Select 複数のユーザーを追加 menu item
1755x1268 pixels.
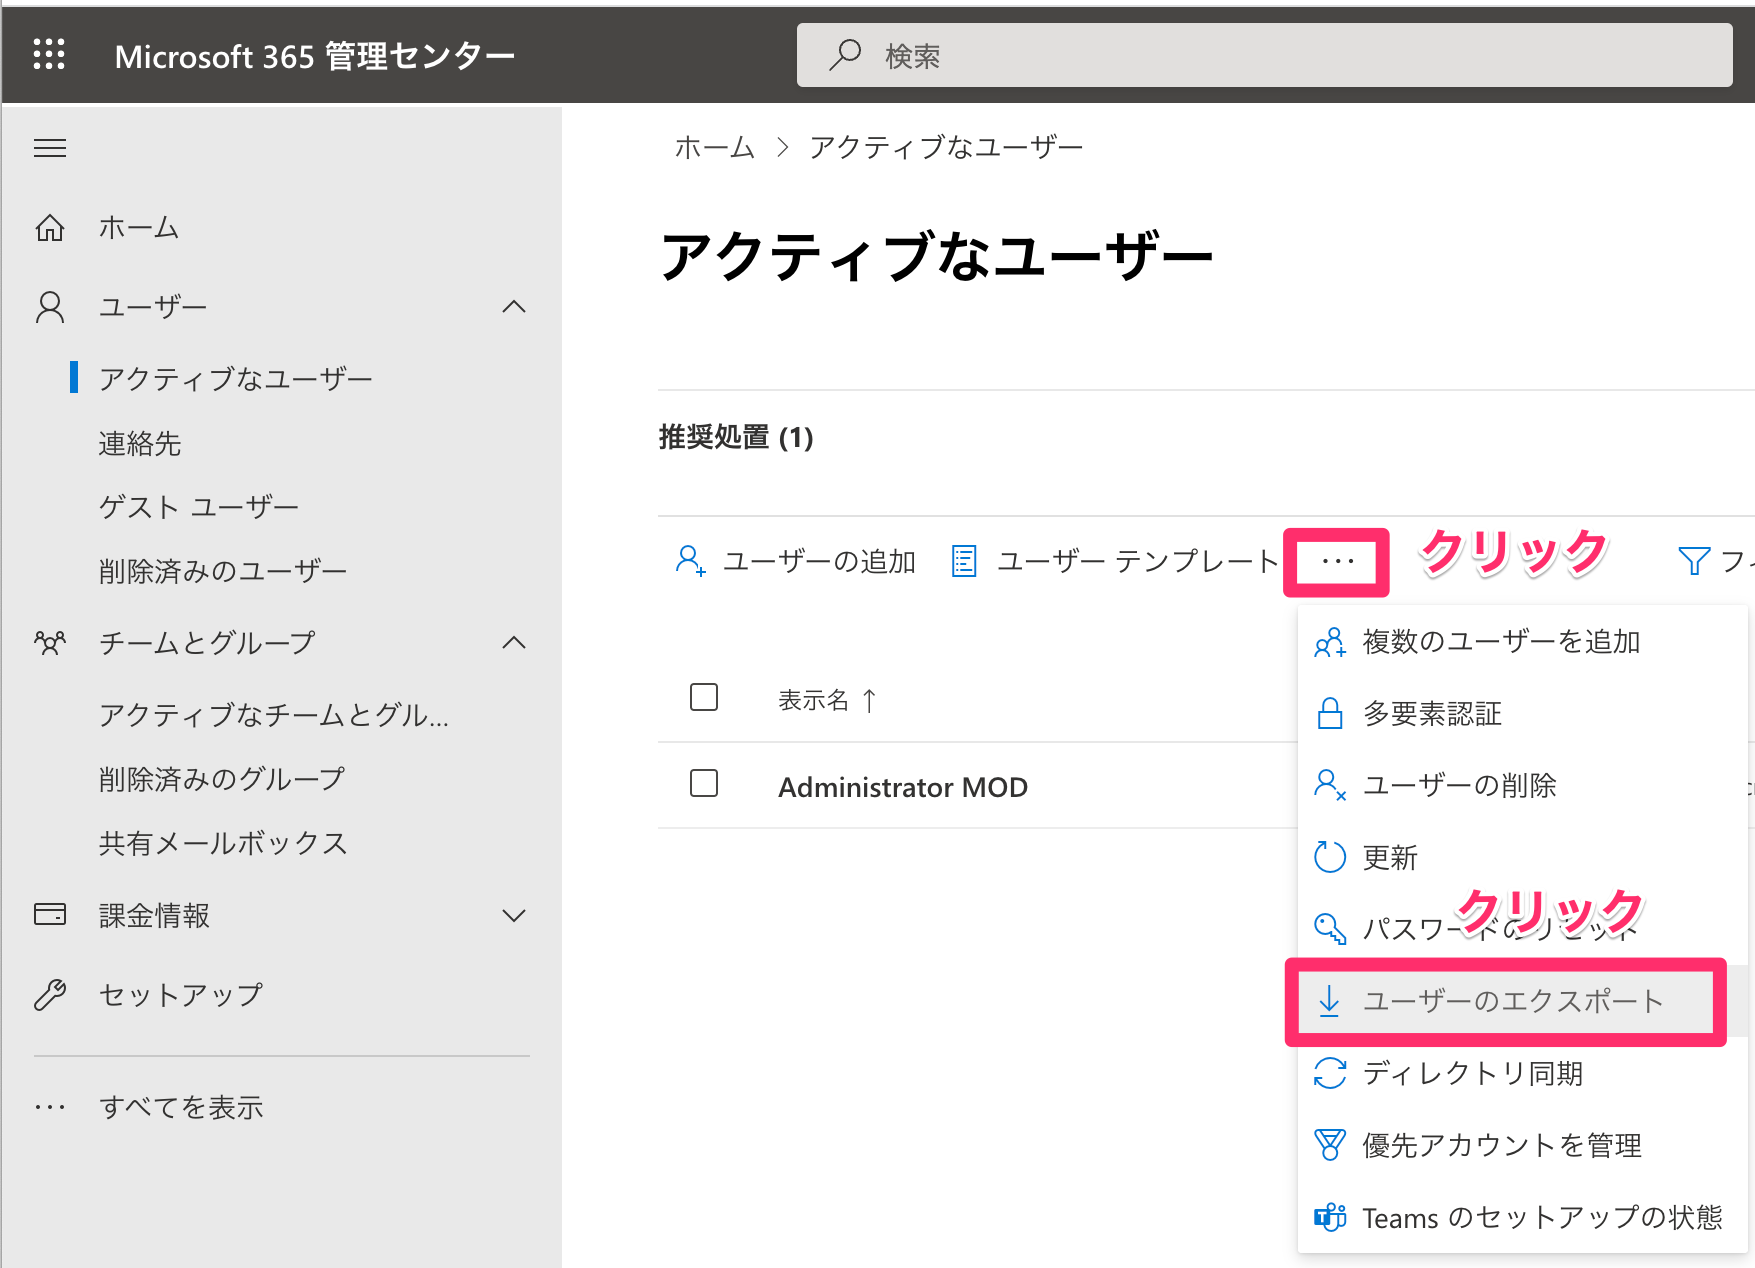point(1523,642)
